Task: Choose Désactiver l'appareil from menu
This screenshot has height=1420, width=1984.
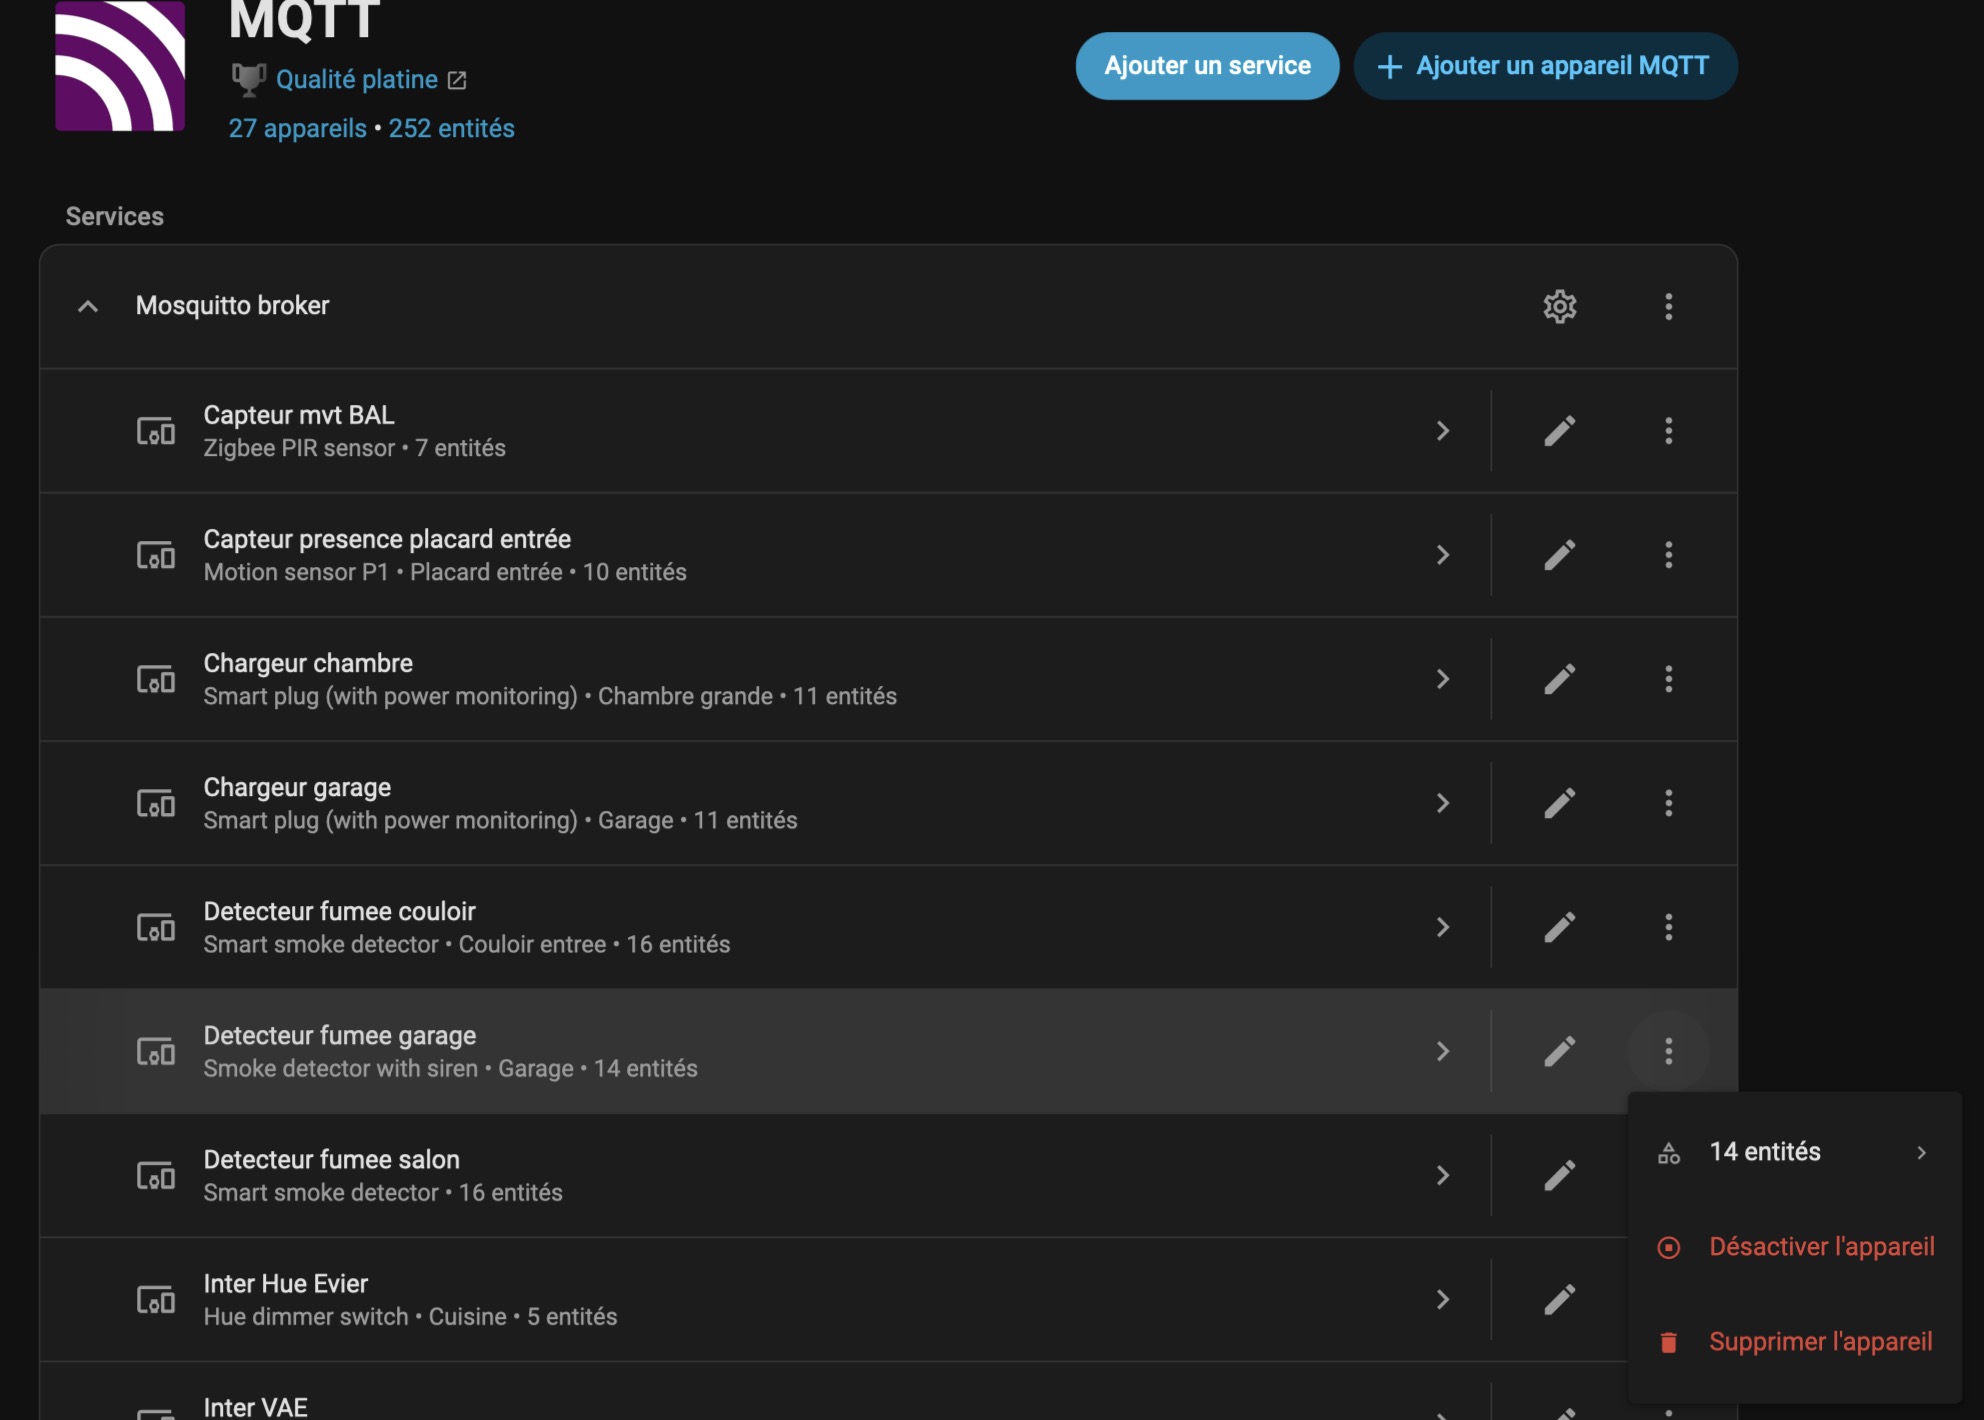Action: tap(1820, 1247)
